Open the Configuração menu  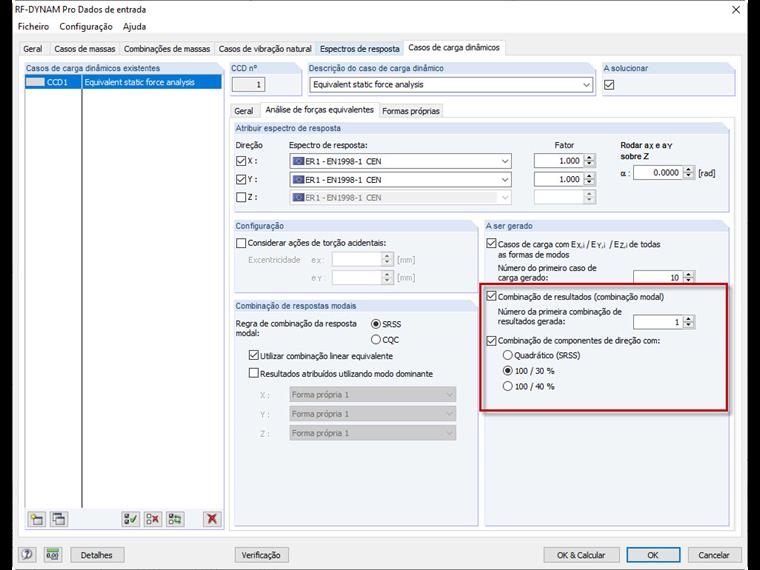click(86, 27)
